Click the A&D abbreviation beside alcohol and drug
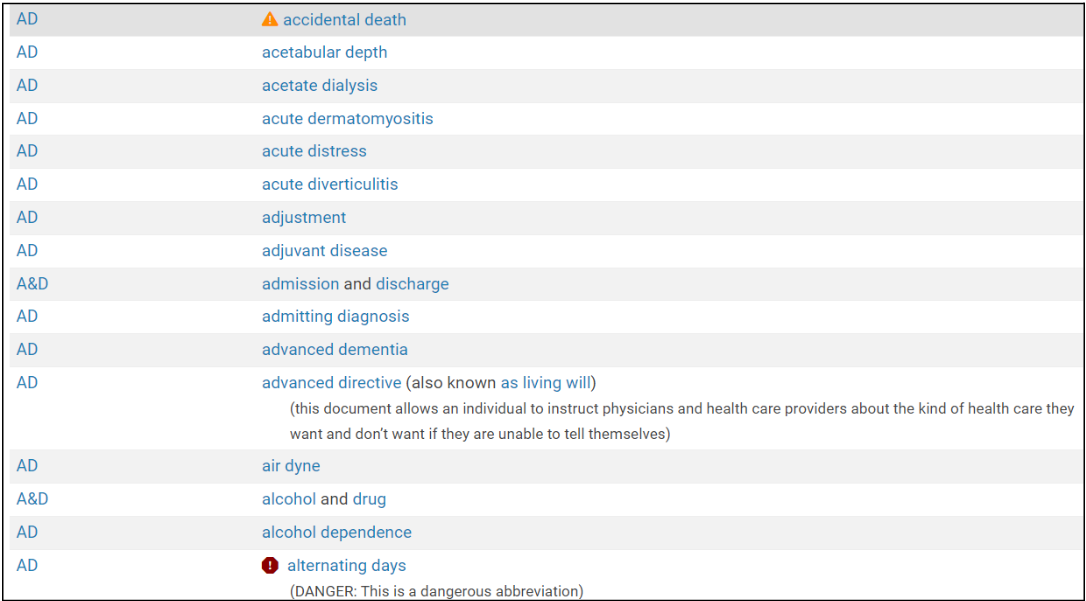This screenshot has width=1086, height=601. 32,499
